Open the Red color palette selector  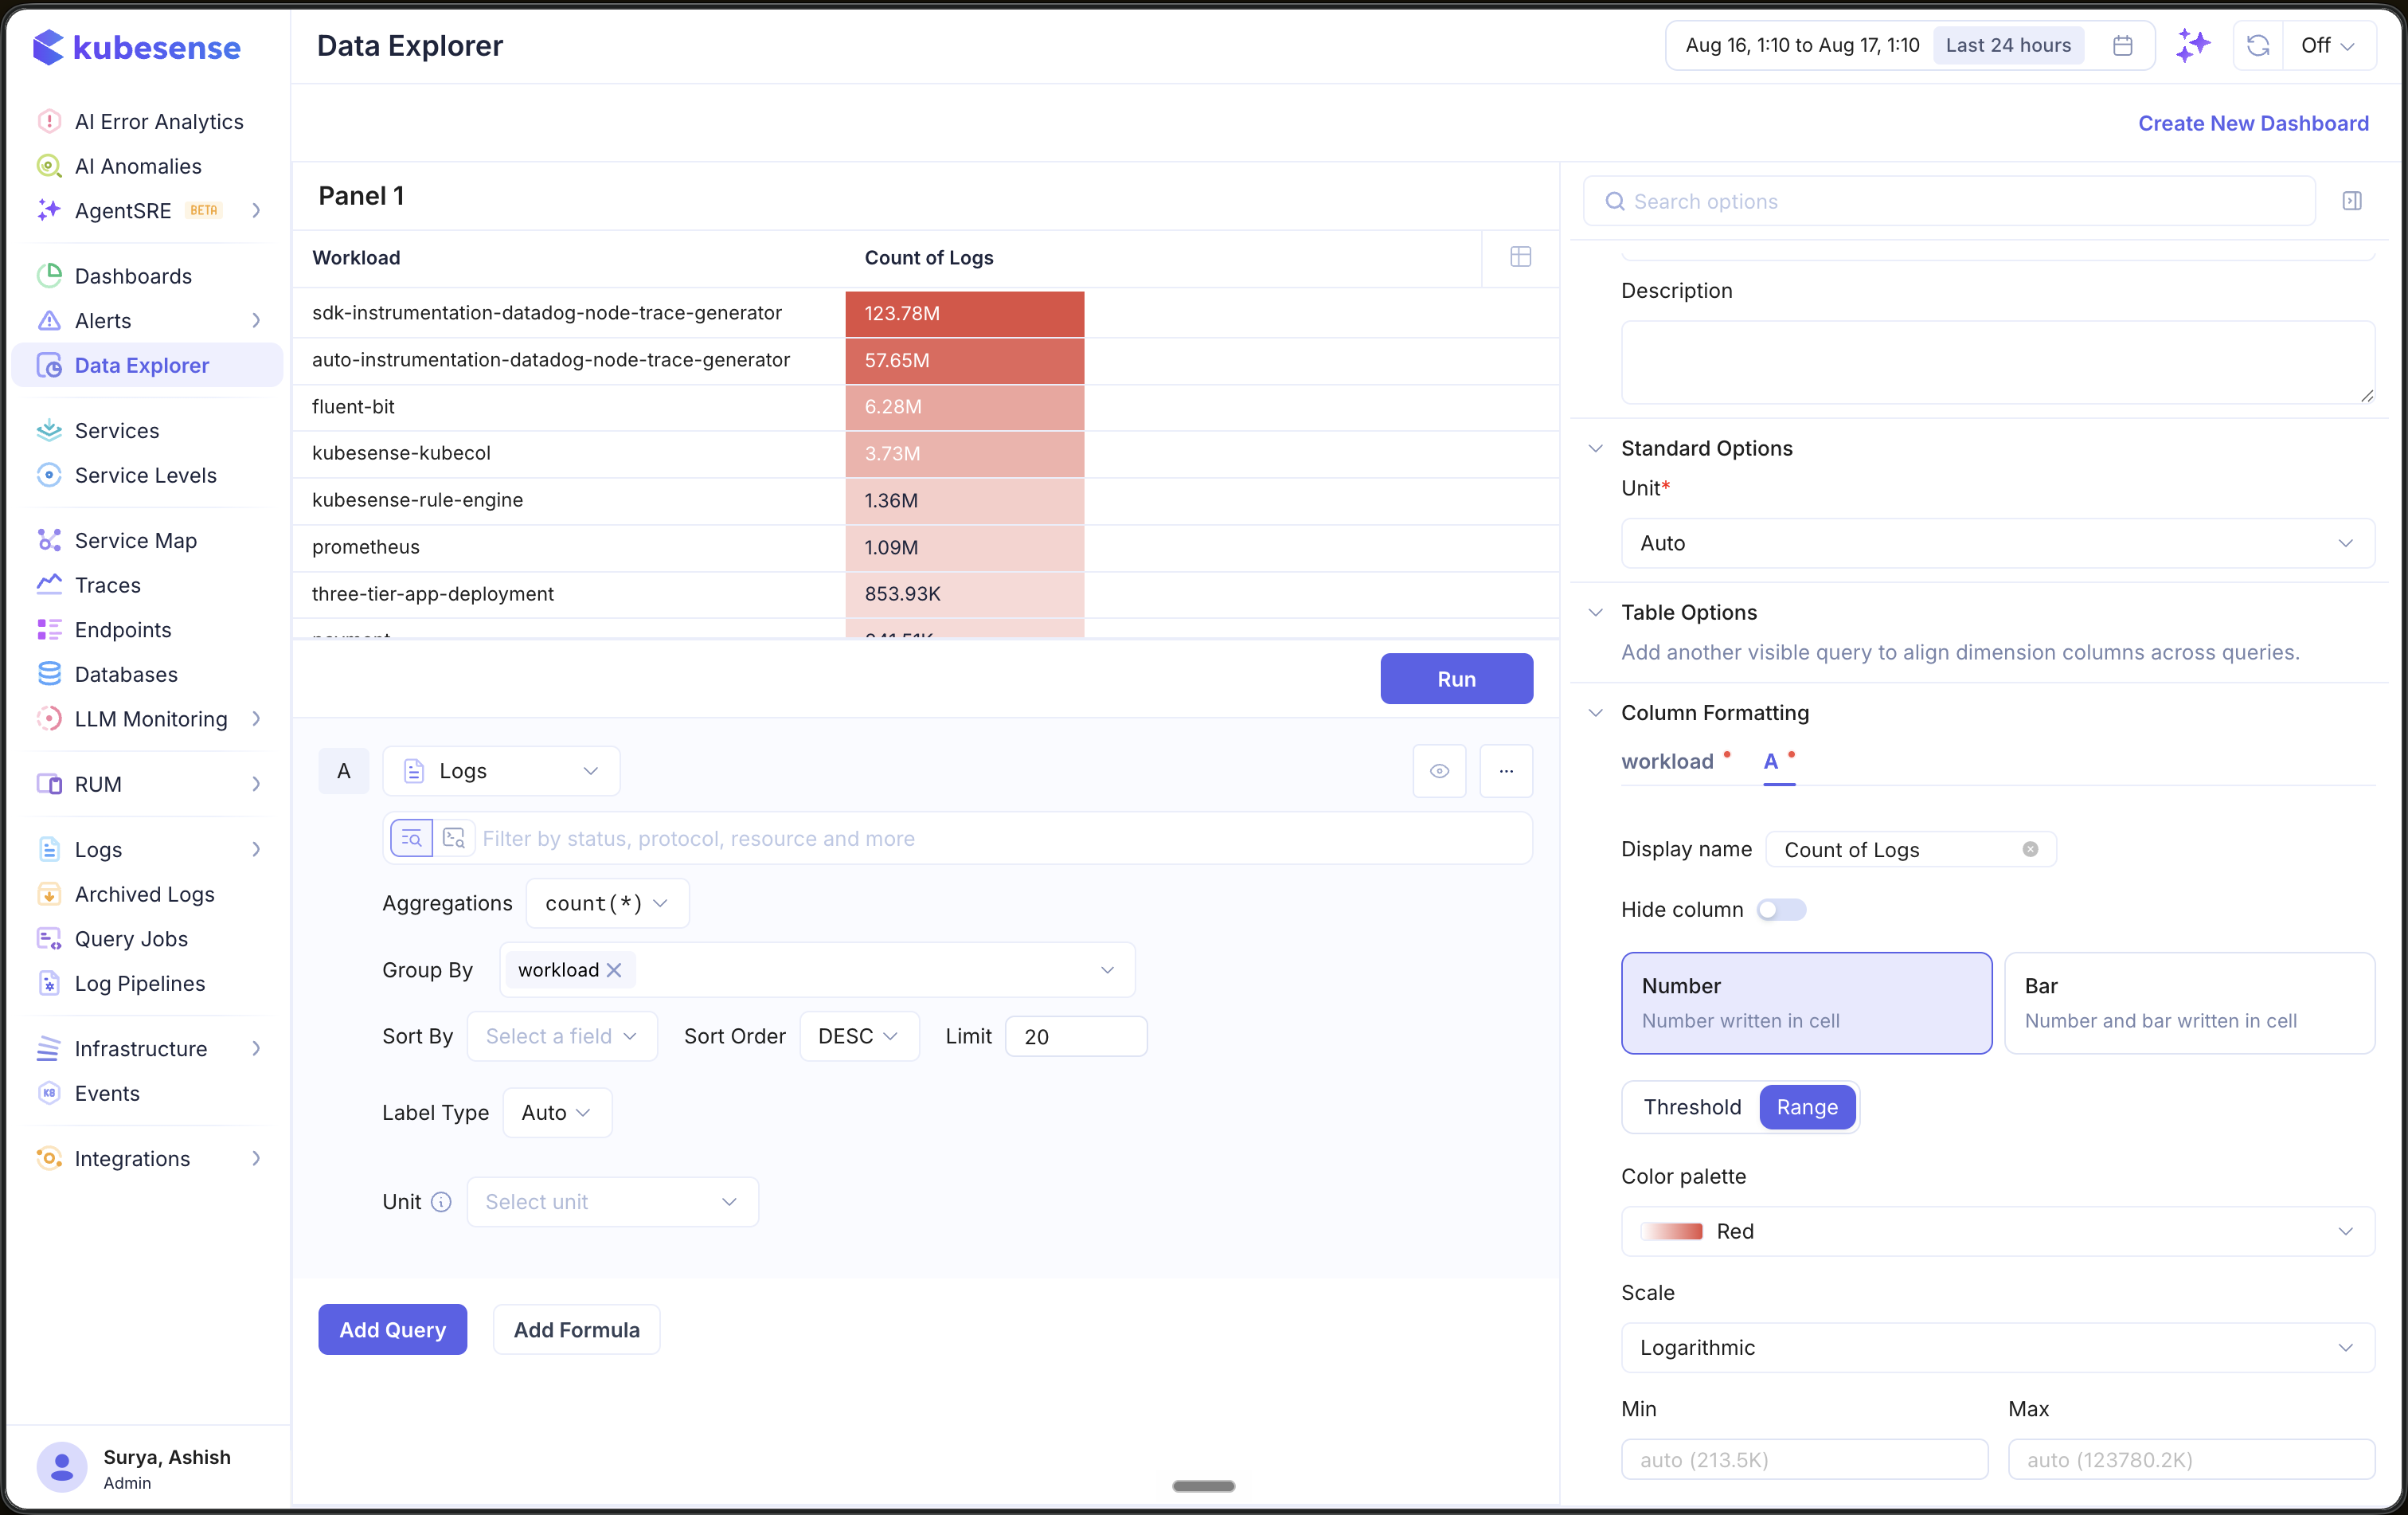point(1997,1231)
